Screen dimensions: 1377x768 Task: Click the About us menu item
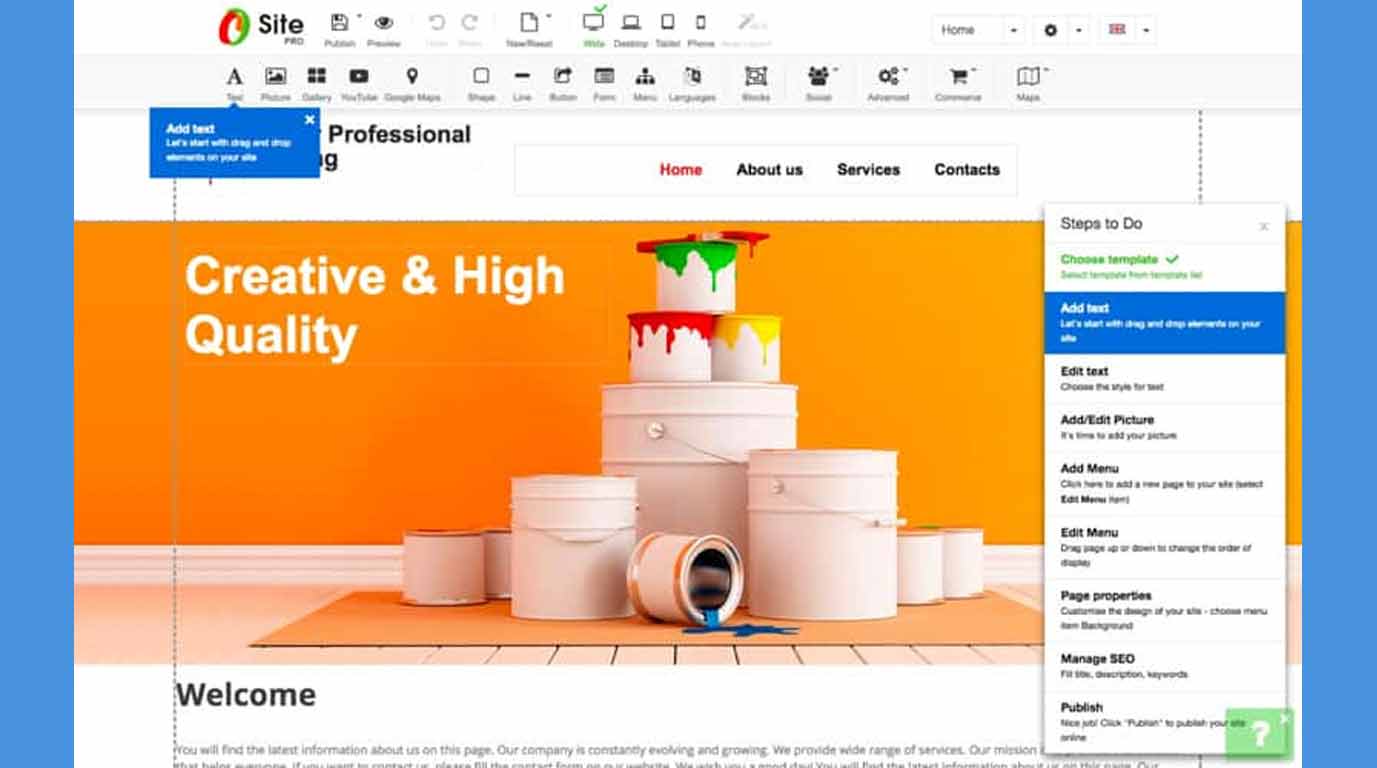tap(770, 170)
